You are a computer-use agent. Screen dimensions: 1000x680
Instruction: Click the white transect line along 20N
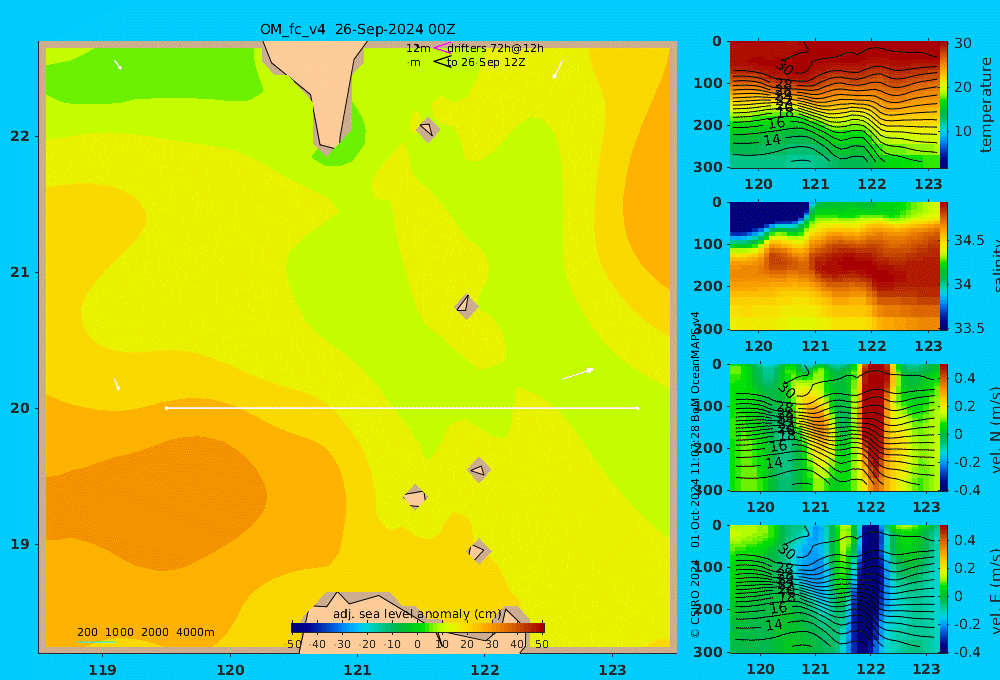402,408
